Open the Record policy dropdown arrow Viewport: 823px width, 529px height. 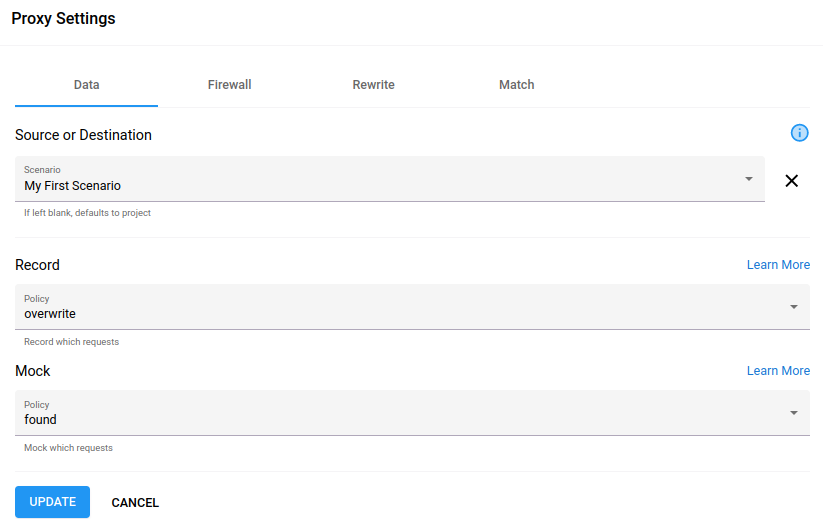[x=793, y=307]
